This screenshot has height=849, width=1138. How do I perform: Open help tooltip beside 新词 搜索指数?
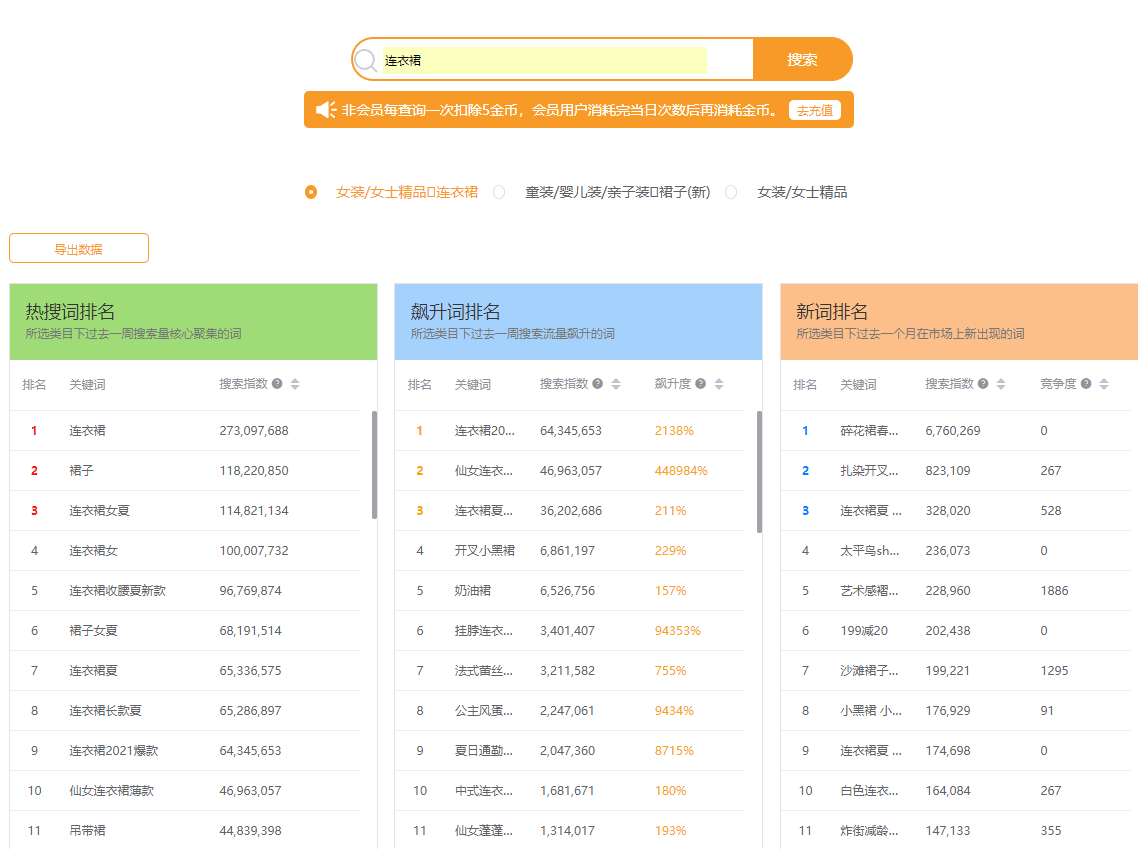click(981, 383)
